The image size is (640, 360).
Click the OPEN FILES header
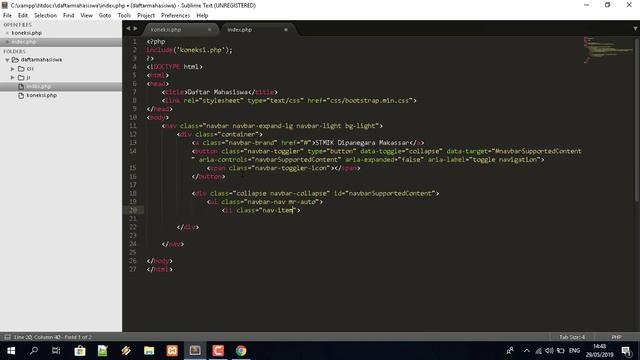click(x=18, y=25)
